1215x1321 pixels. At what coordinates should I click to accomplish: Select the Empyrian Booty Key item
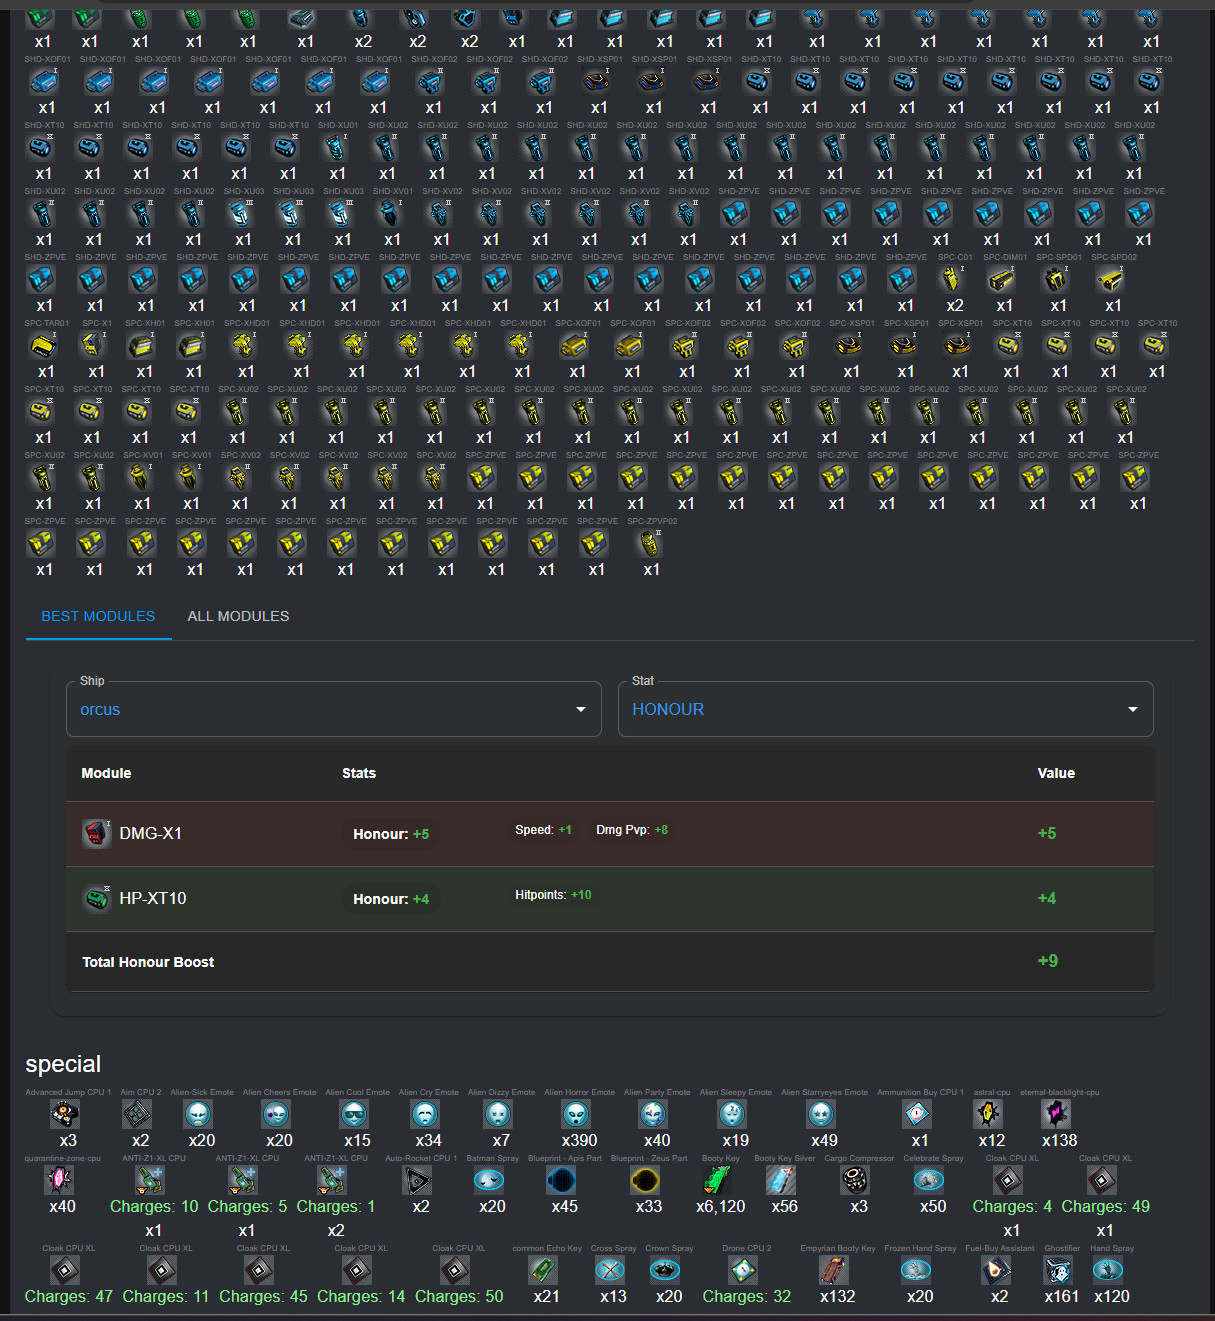tap(834, 1270)
